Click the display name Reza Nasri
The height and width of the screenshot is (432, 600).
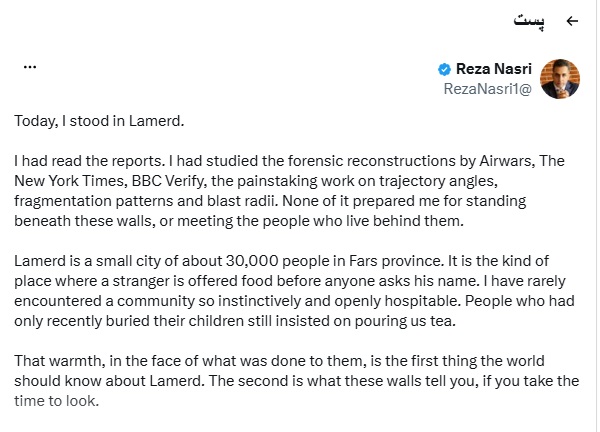tap(494, 69)
